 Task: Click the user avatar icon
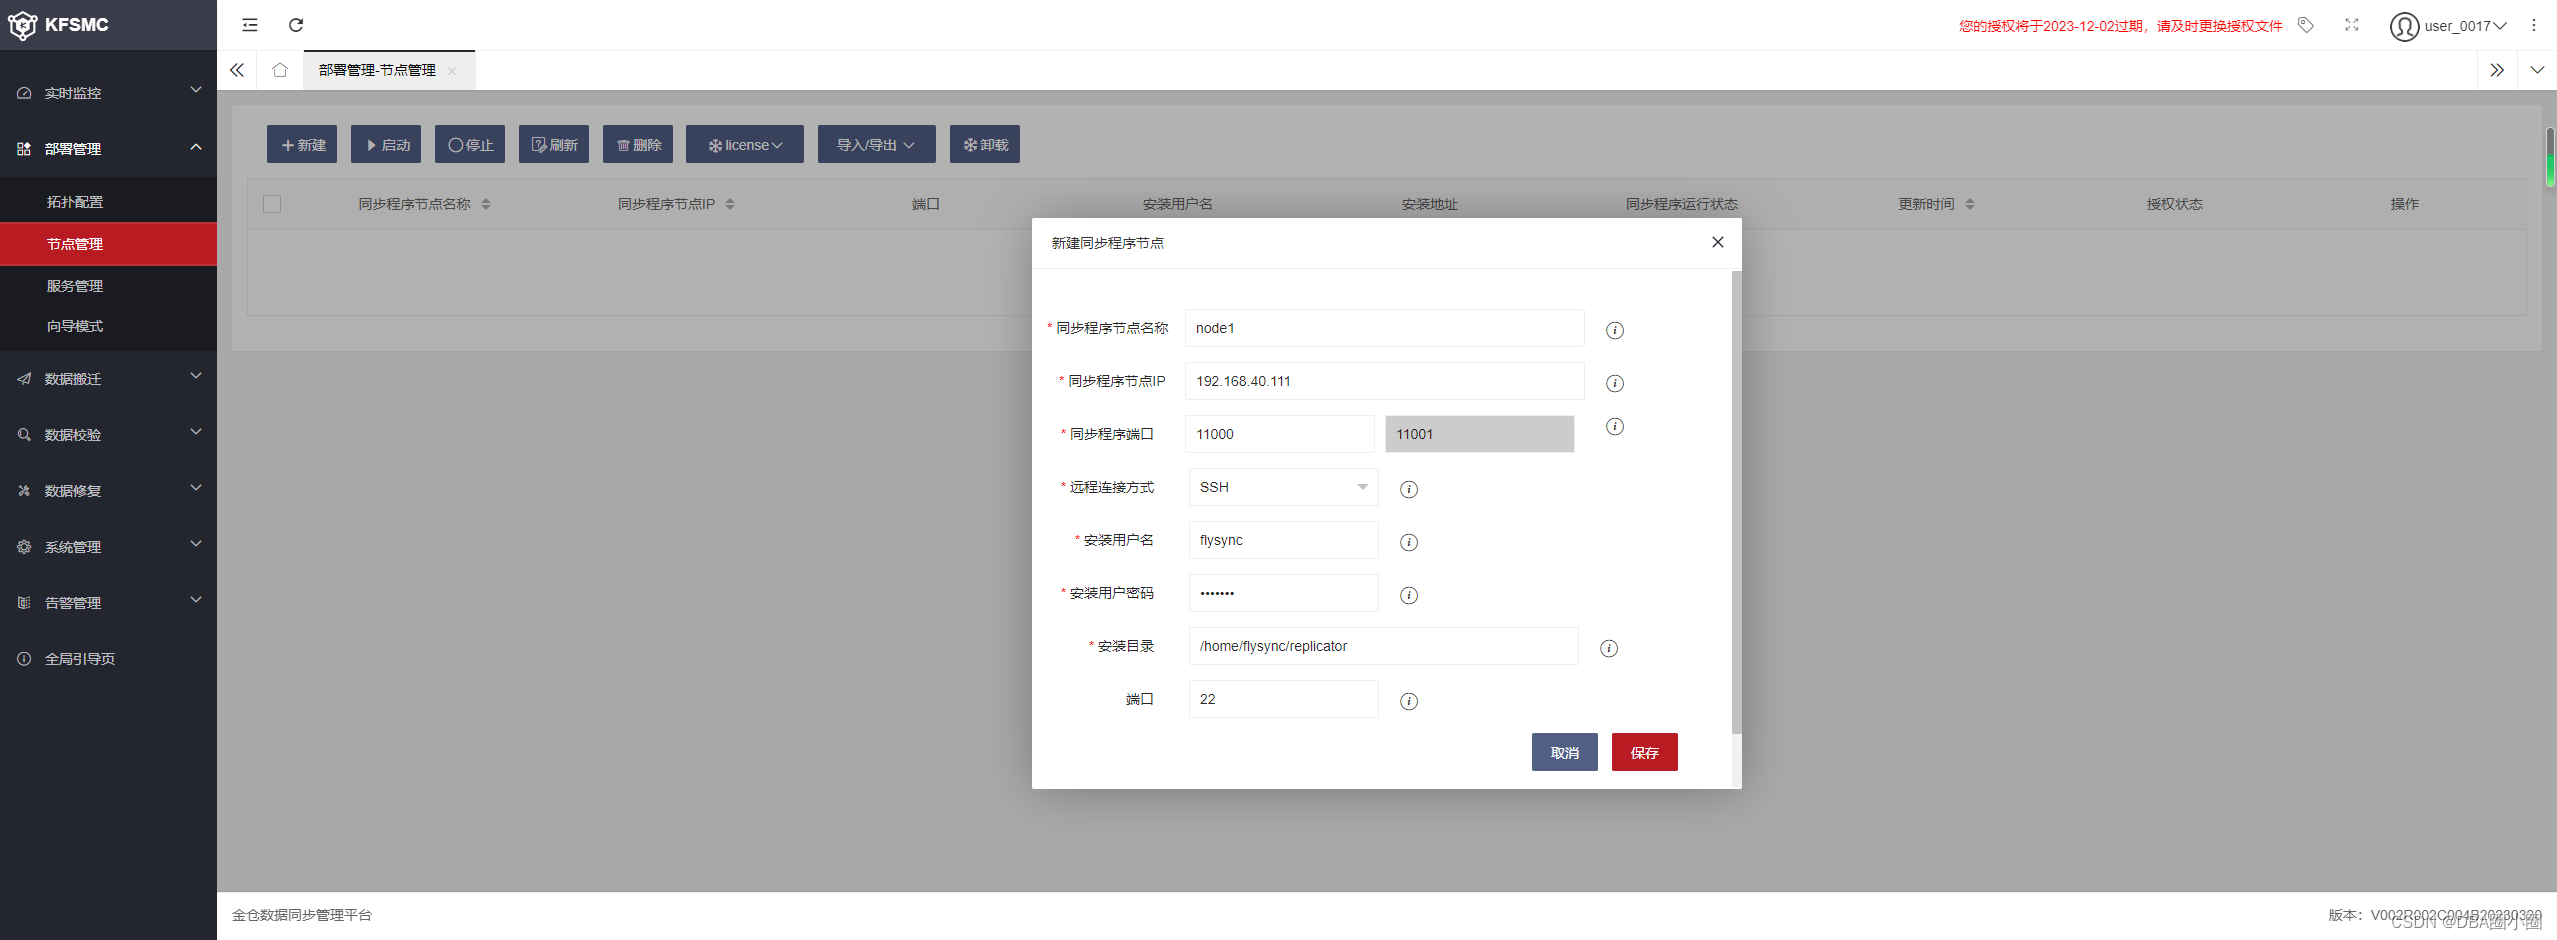2404,26
